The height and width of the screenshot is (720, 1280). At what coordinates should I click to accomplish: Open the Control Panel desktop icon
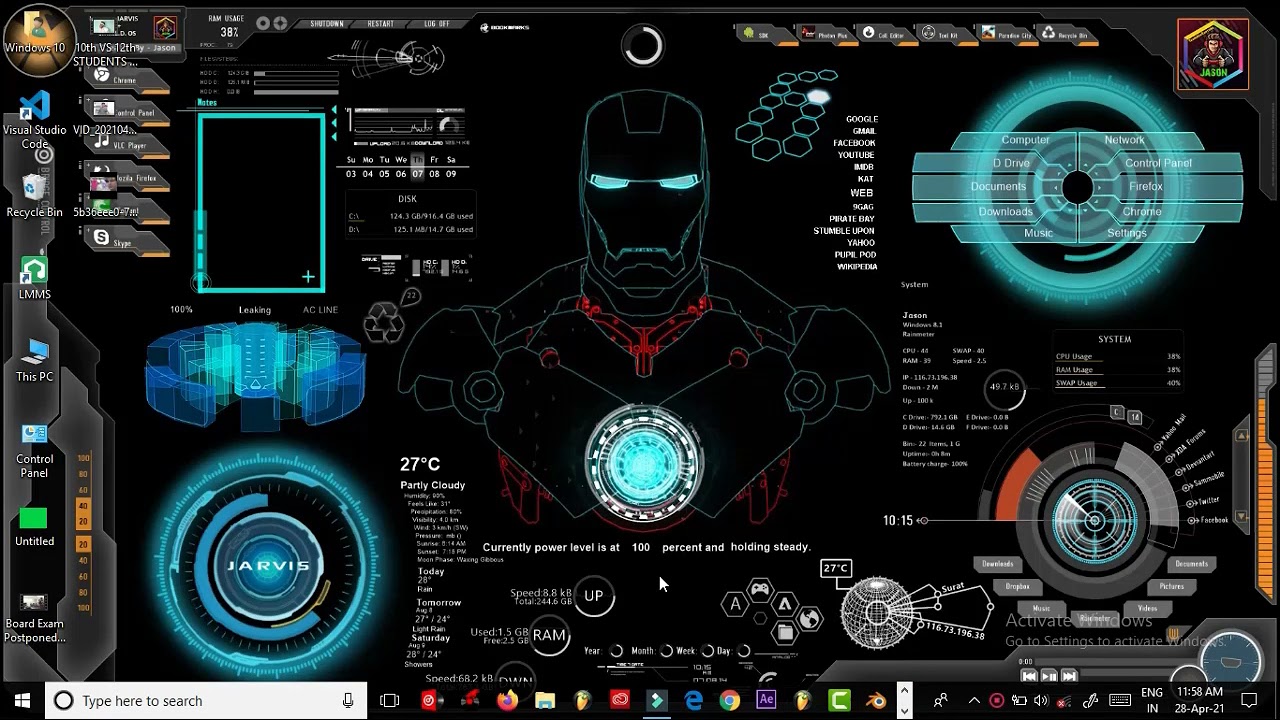coord(35,450)
